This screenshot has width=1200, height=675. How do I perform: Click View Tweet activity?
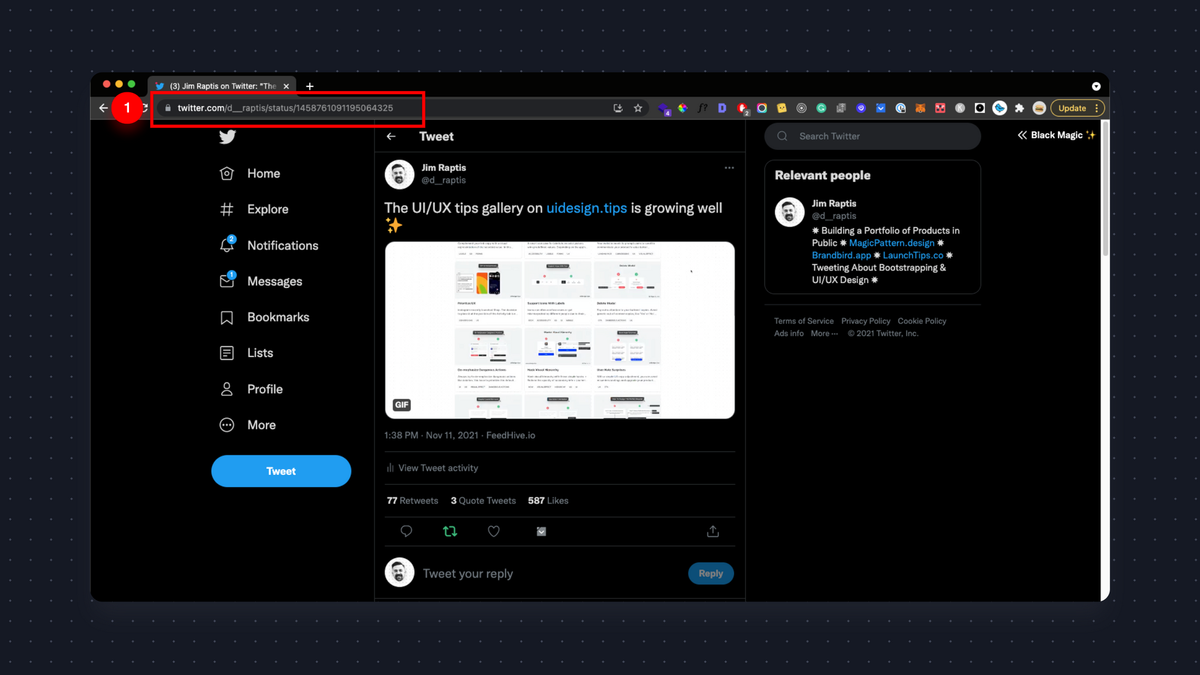(432, 468)
